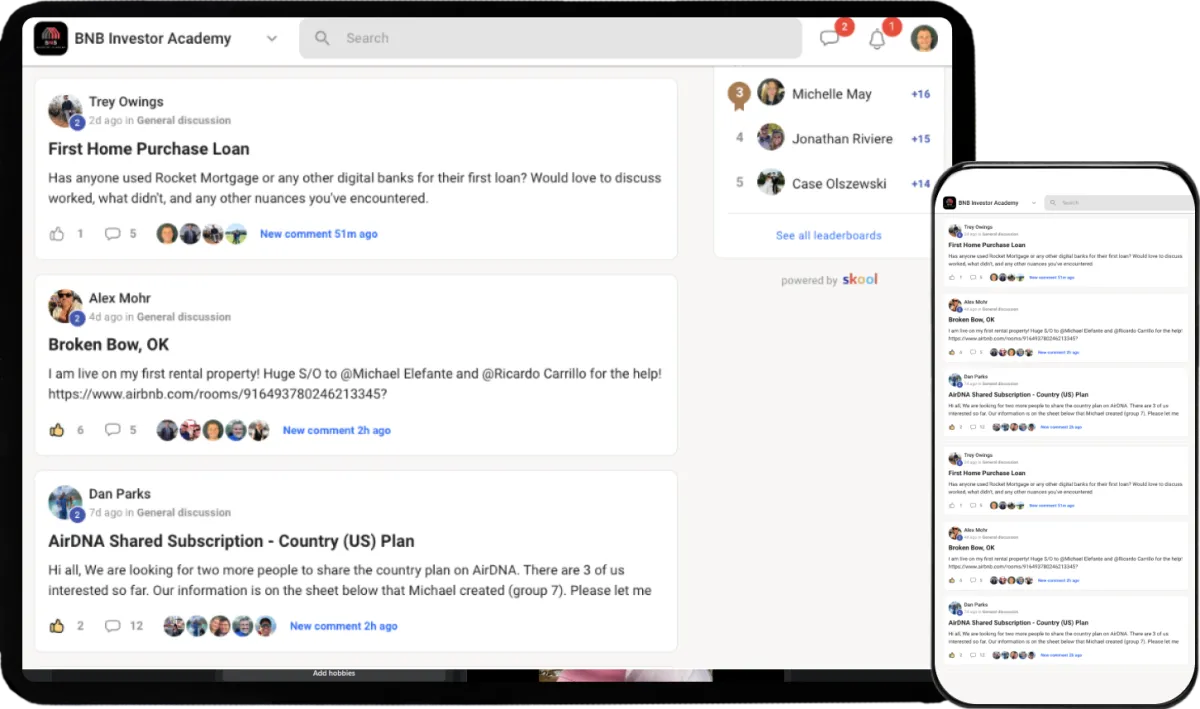Click Alex Mohr's avatar on the tablet feed
This screenshot has width=1200, height=709.
click(x=65, y=307)
